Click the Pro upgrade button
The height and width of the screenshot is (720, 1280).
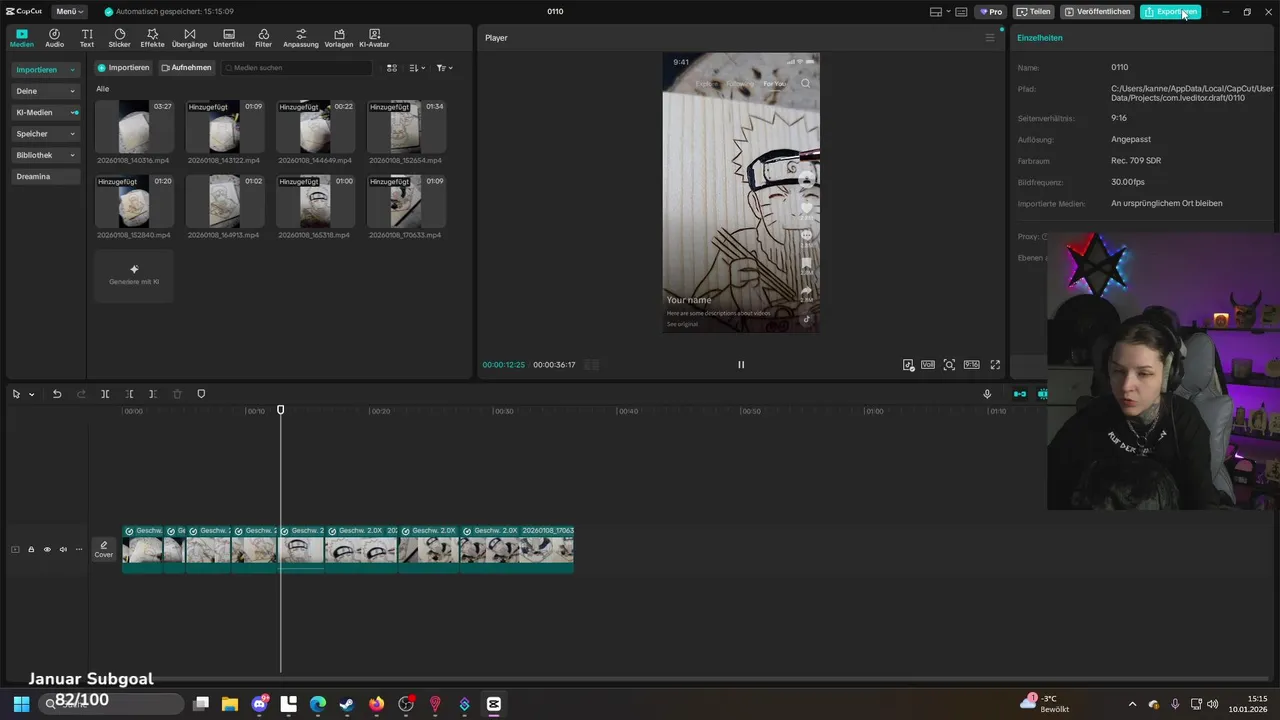point(991,12)
